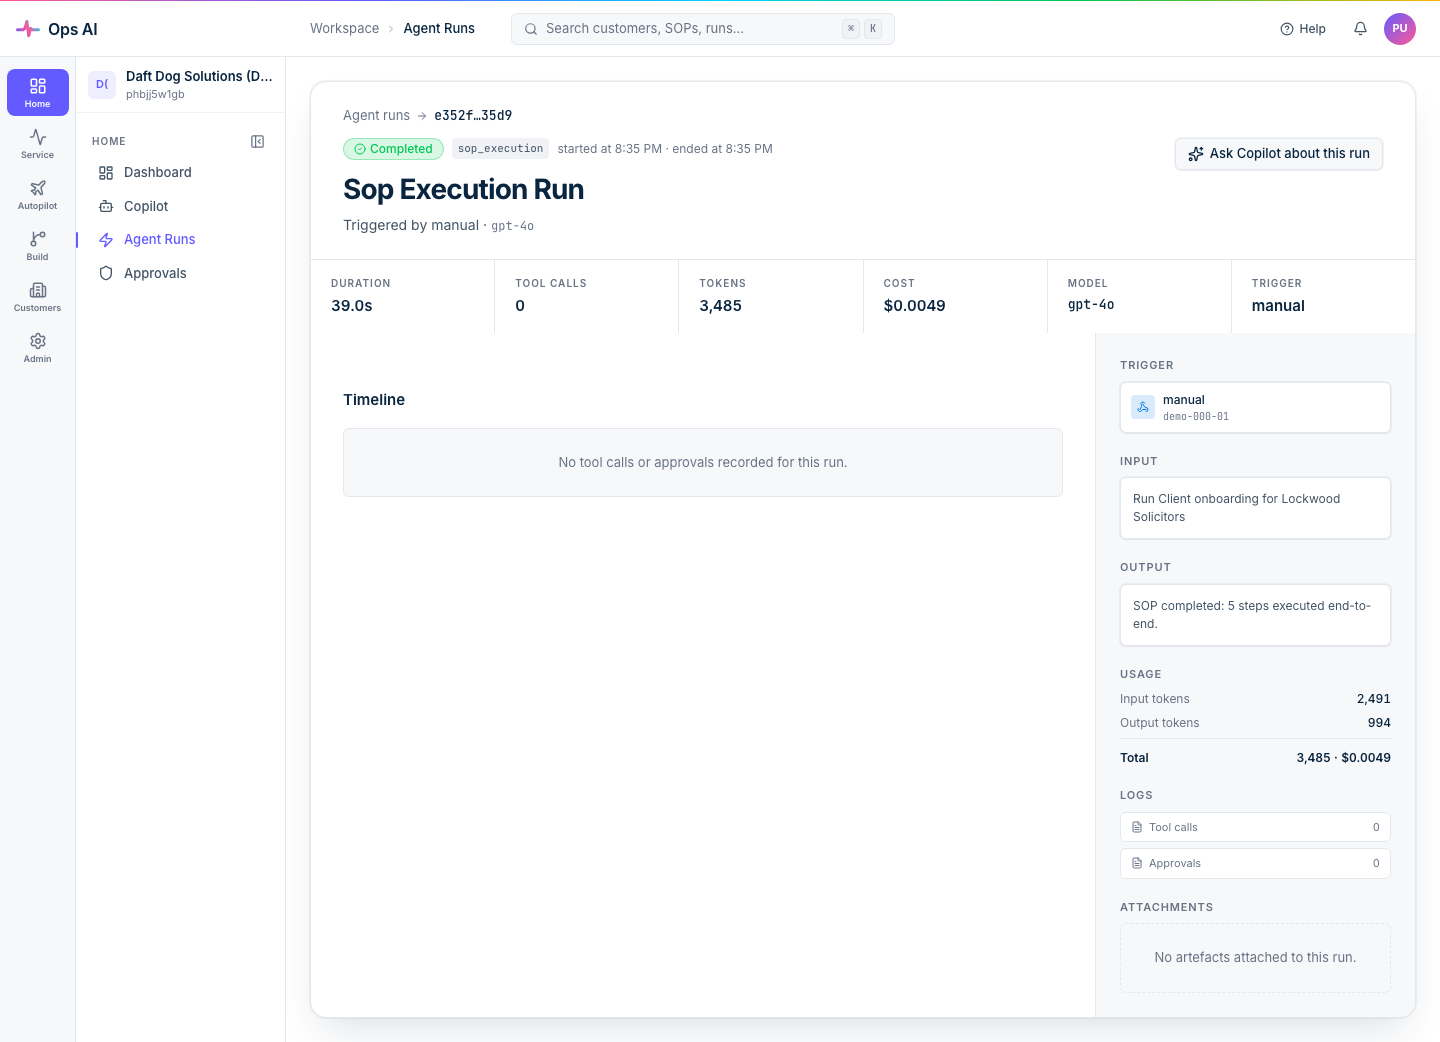Click the Agent Runs lightning icon
The image size is (1440, 1042).
(x=106, y=240)
